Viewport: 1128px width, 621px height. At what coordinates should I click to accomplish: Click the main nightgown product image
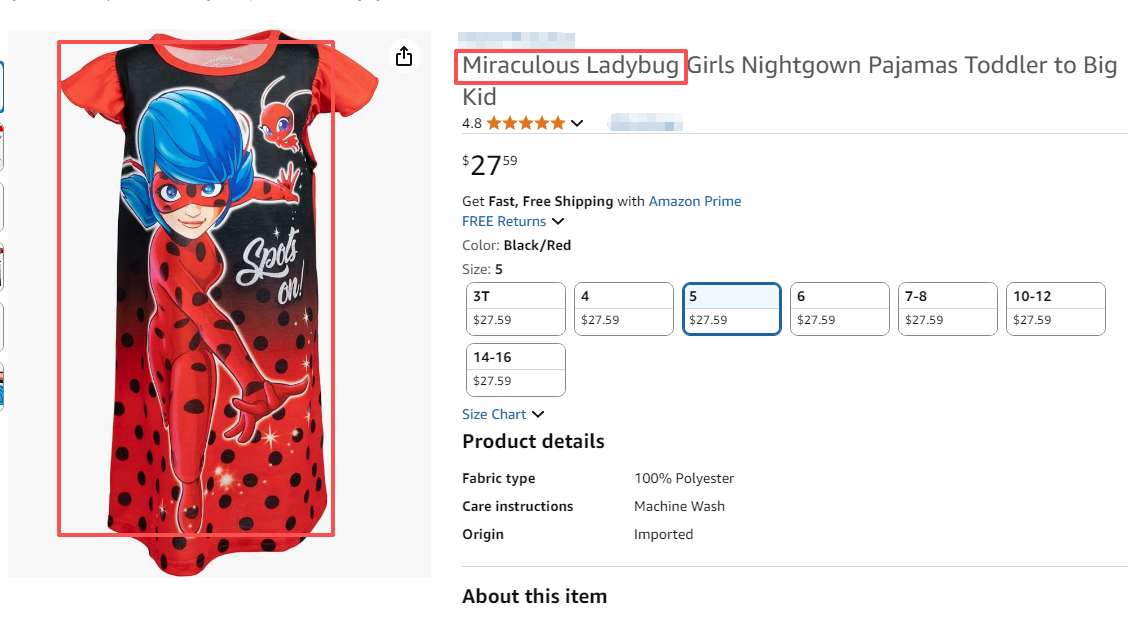click(196, 287)
